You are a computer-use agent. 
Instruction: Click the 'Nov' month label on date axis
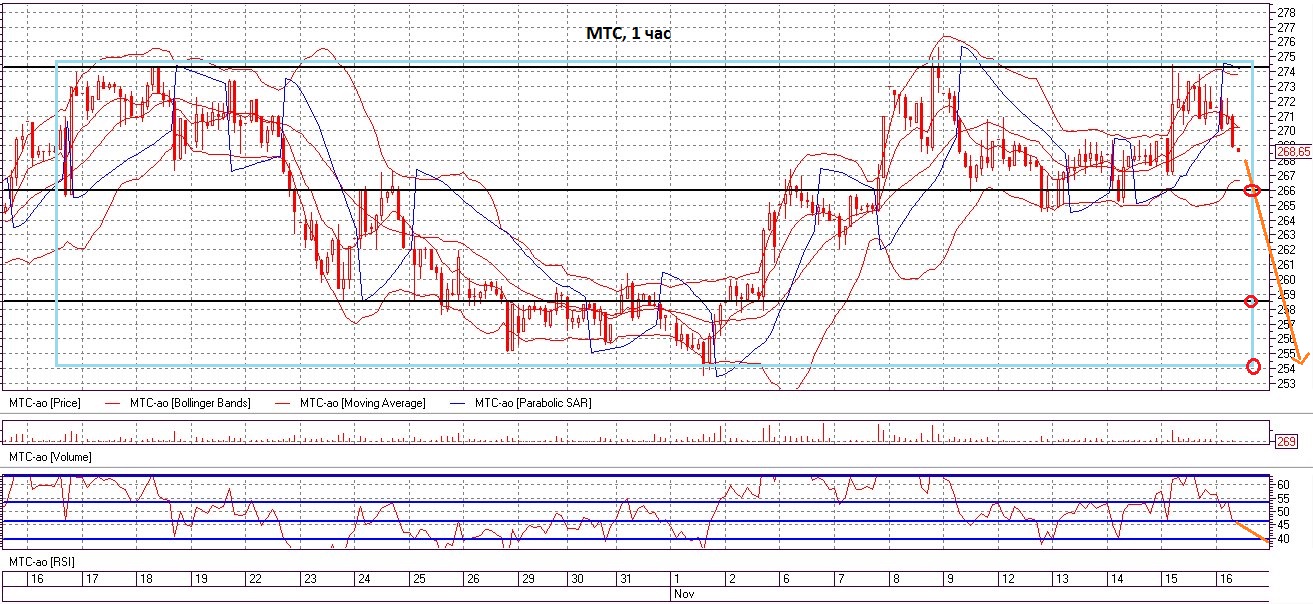click(683, 593)
